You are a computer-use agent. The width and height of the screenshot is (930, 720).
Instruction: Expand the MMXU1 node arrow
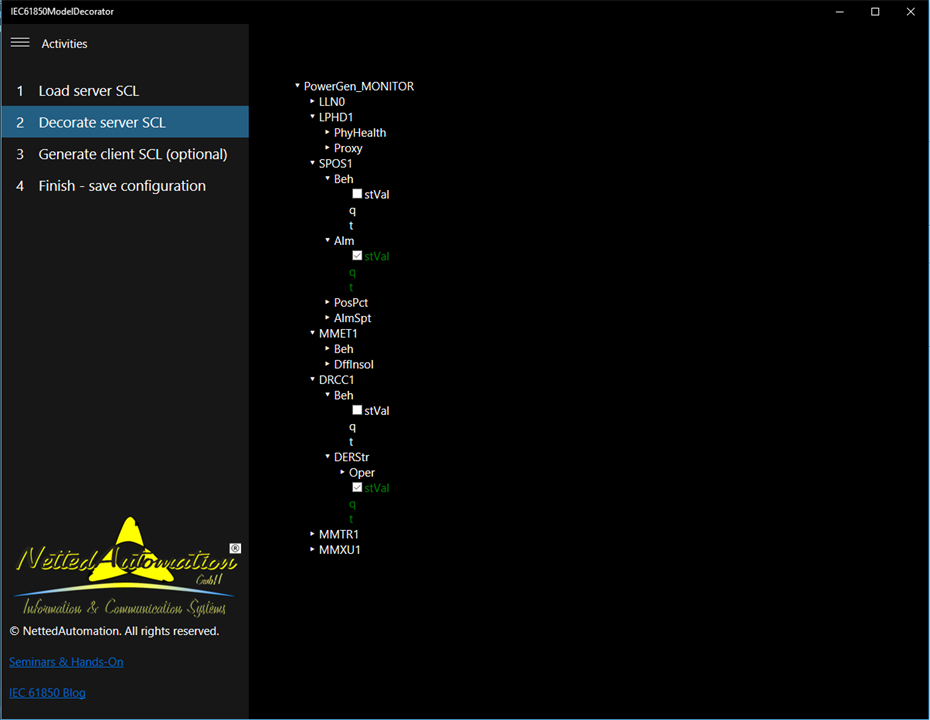click(312, 550)
